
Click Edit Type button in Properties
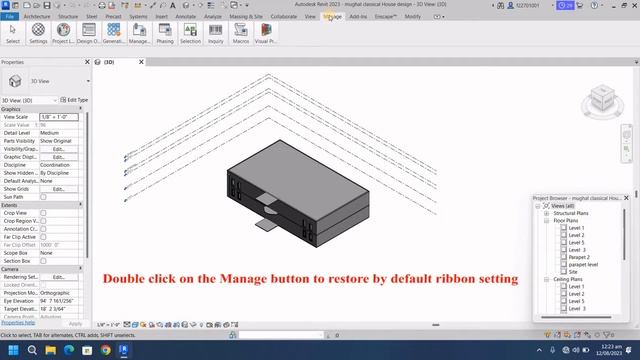coord(74,100)
